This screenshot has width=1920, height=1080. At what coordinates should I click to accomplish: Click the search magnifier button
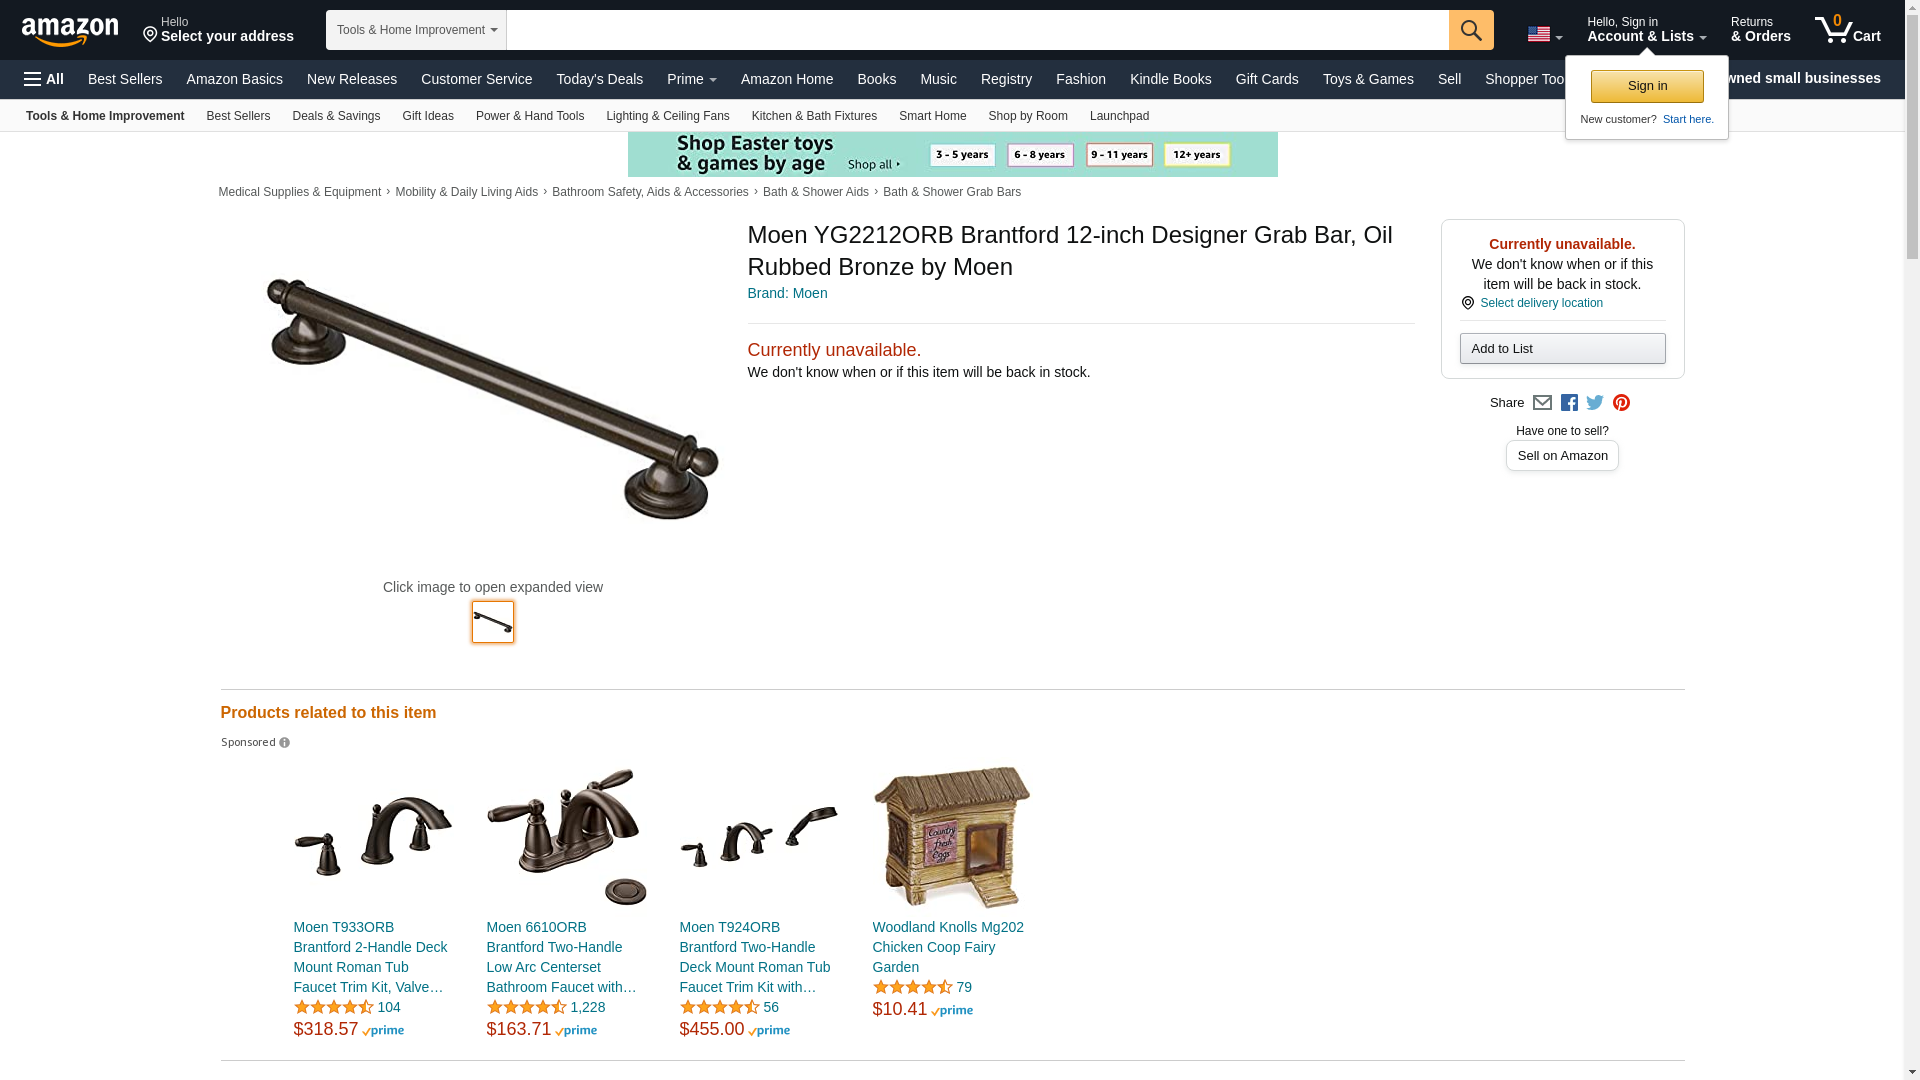tap(1471, 30)
